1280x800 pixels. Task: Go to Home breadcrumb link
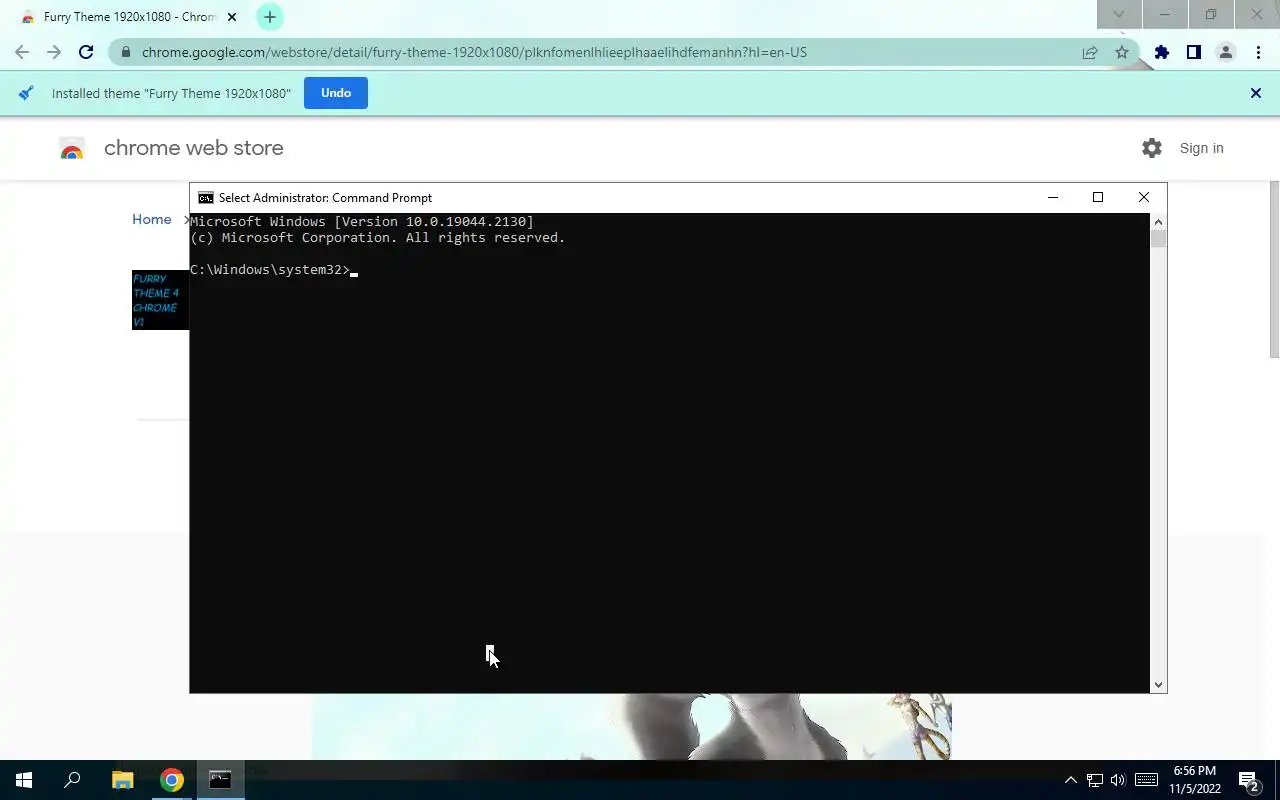point(152,219)
